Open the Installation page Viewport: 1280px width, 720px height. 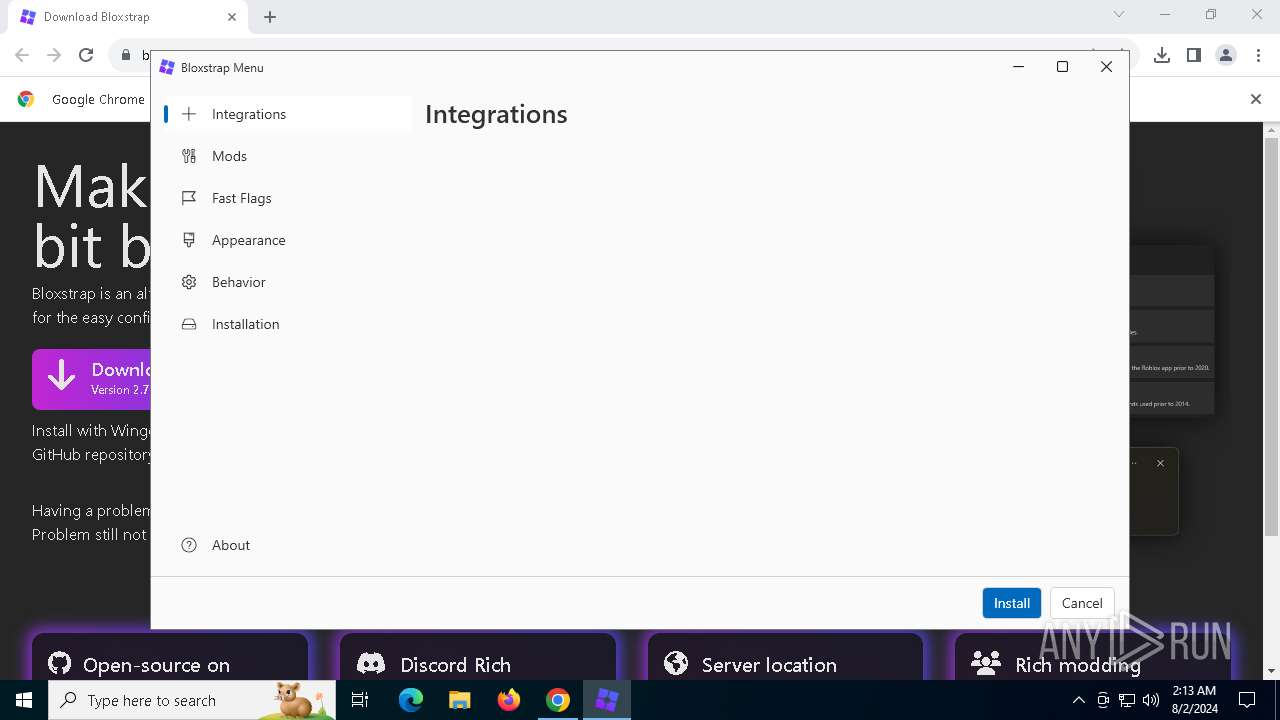pos(287,324)
